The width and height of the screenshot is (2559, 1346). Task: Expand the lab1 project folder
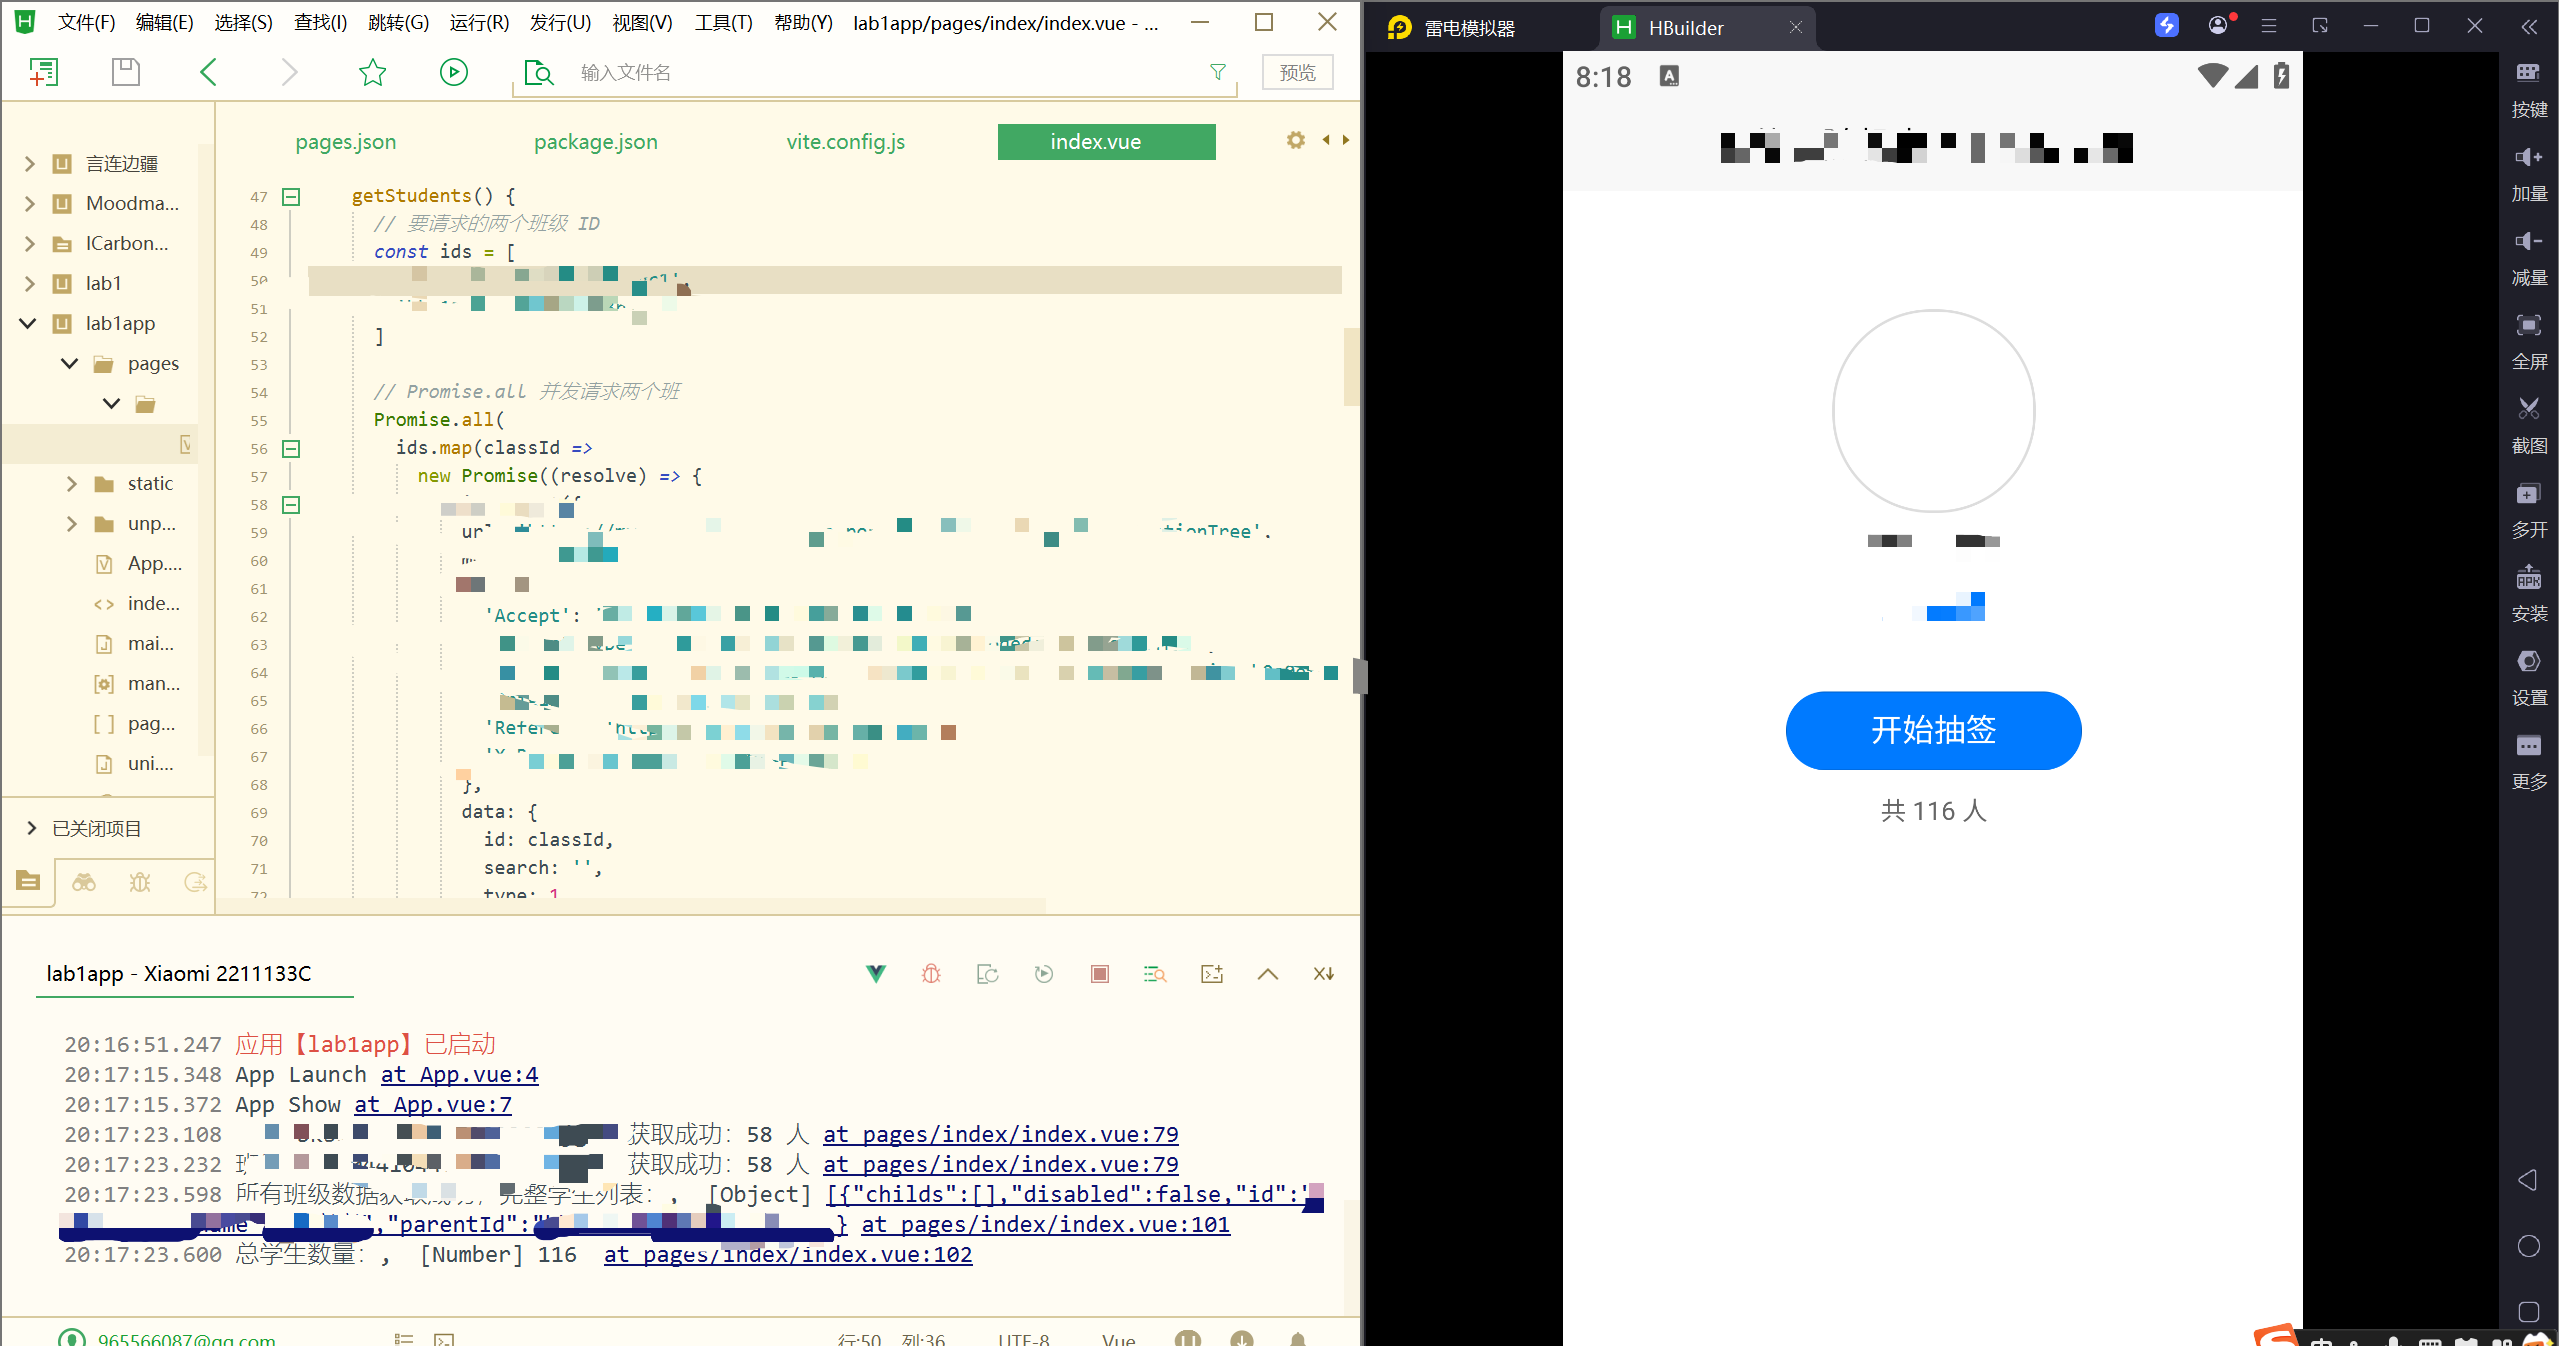coord(29,284)
